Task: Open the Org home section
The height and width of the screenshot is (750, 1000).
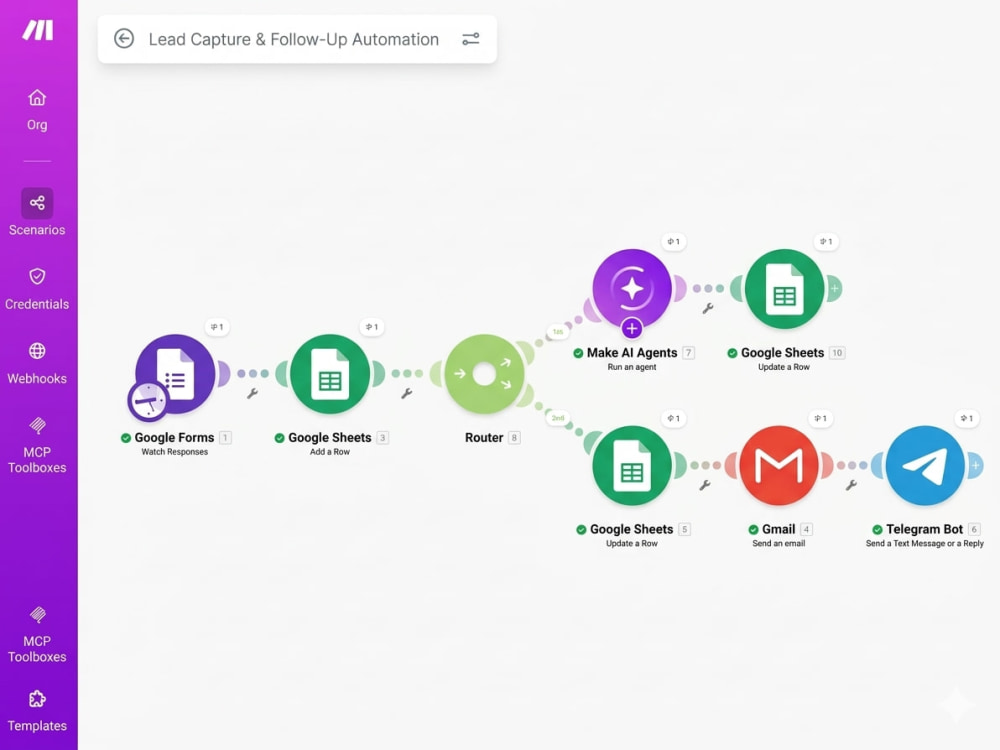Action: pyautogui.click(x=37, y=110)
